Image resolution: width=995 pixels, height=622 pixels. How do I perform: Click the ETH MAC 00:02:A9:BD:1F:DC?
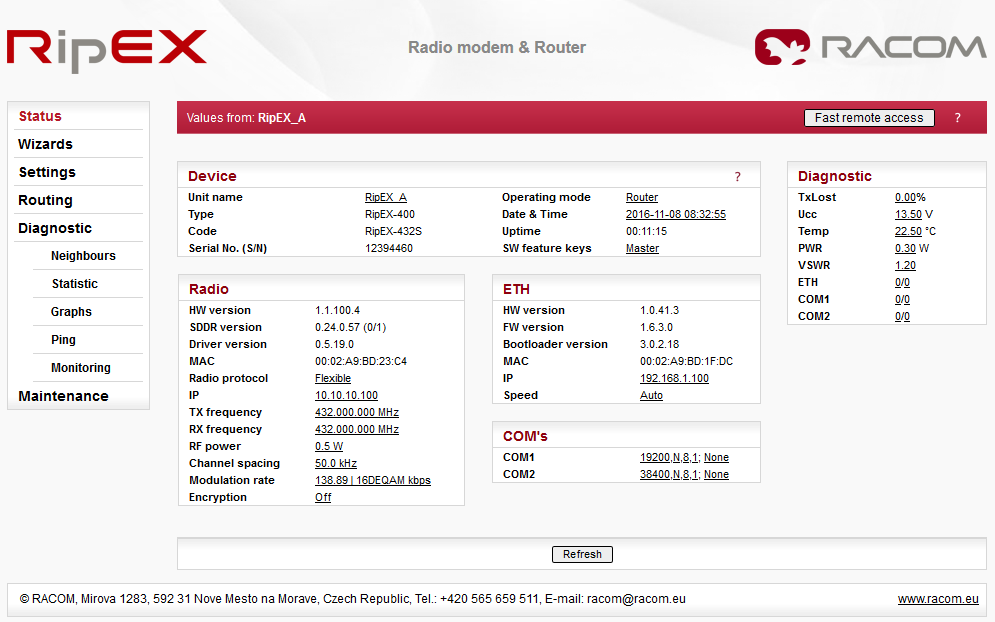point(687,361)
